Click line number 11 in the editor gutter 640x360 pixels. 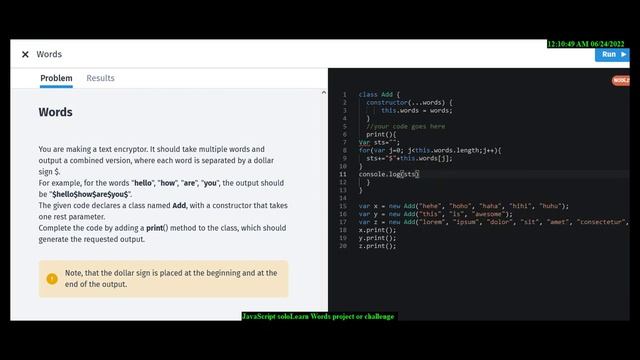(x=343, y=174)
